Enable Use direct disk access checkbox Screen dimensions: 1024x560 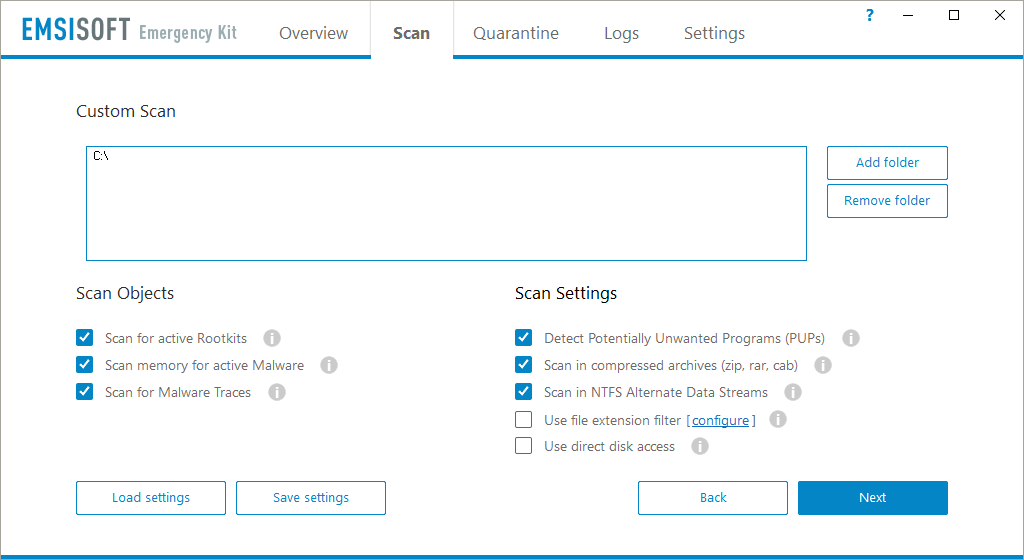[523, 446]
